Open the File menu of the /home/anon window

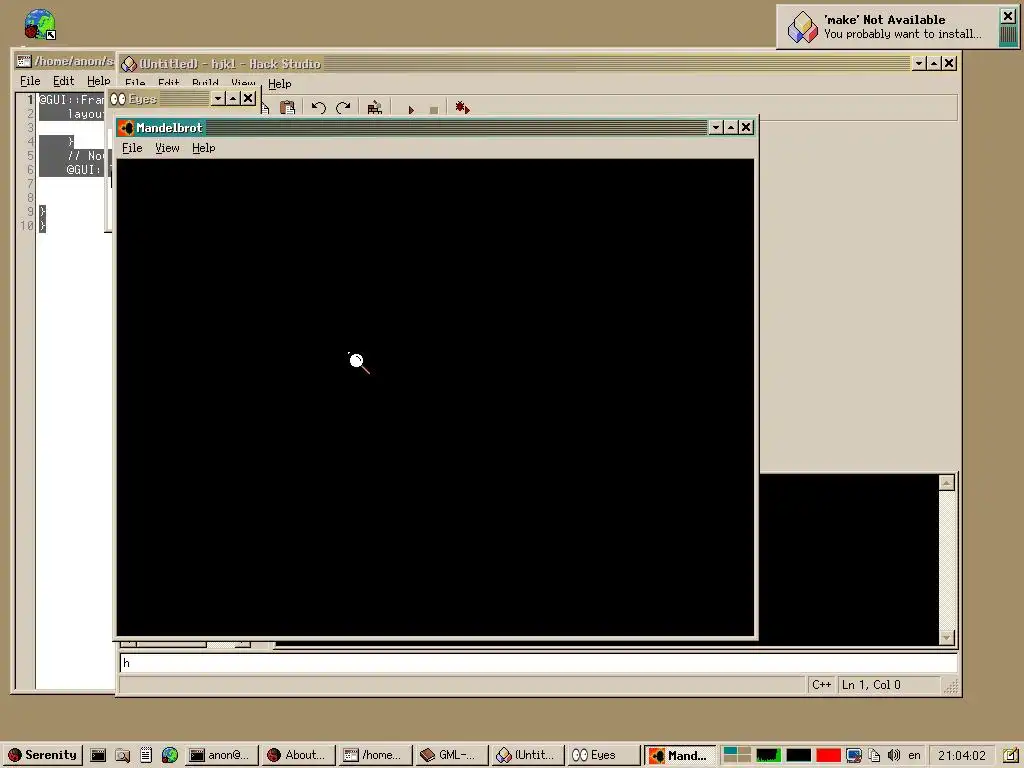tap(30, 81)
